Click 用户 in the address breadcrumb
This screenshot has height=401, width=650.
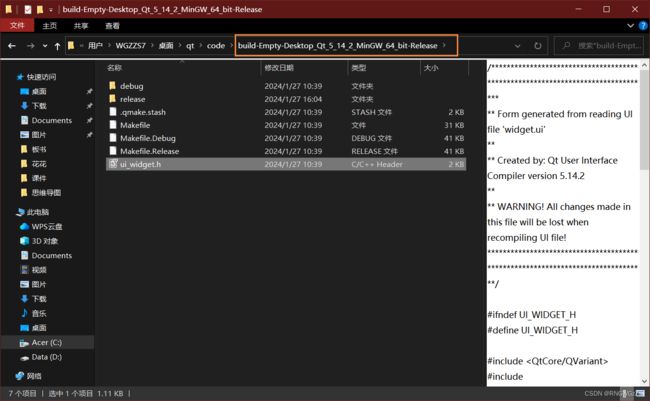(x=95, y=46)
